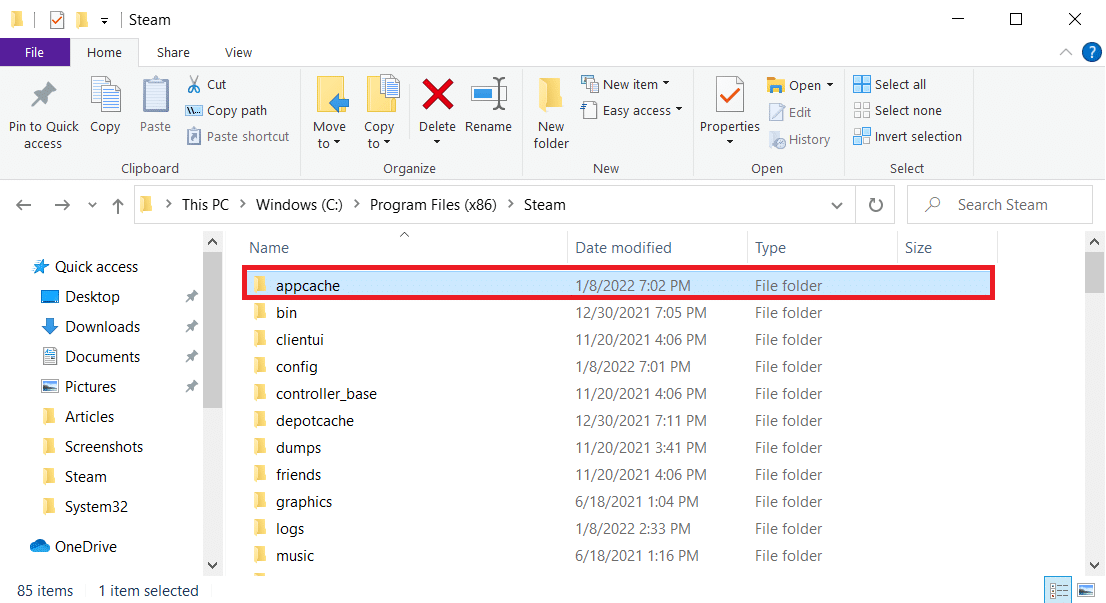The image size is (1106, 603).
Task: Open the File menu tab
Action: click(x=35, y=52)
